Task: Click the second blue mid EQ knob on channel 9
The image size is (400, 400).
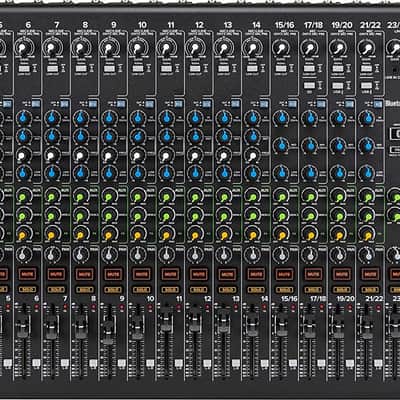Action: tap(109, 136)
